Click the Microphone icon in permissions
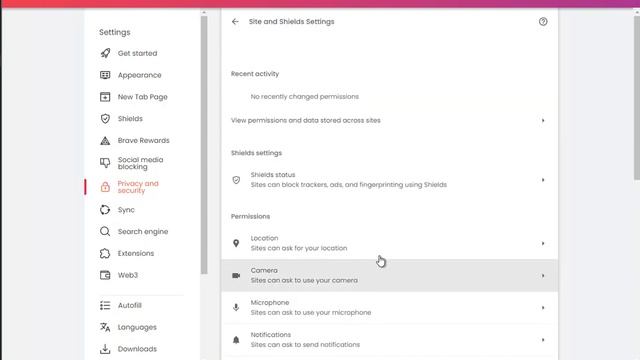Screen dimensions: 640x360 [236, 307]
